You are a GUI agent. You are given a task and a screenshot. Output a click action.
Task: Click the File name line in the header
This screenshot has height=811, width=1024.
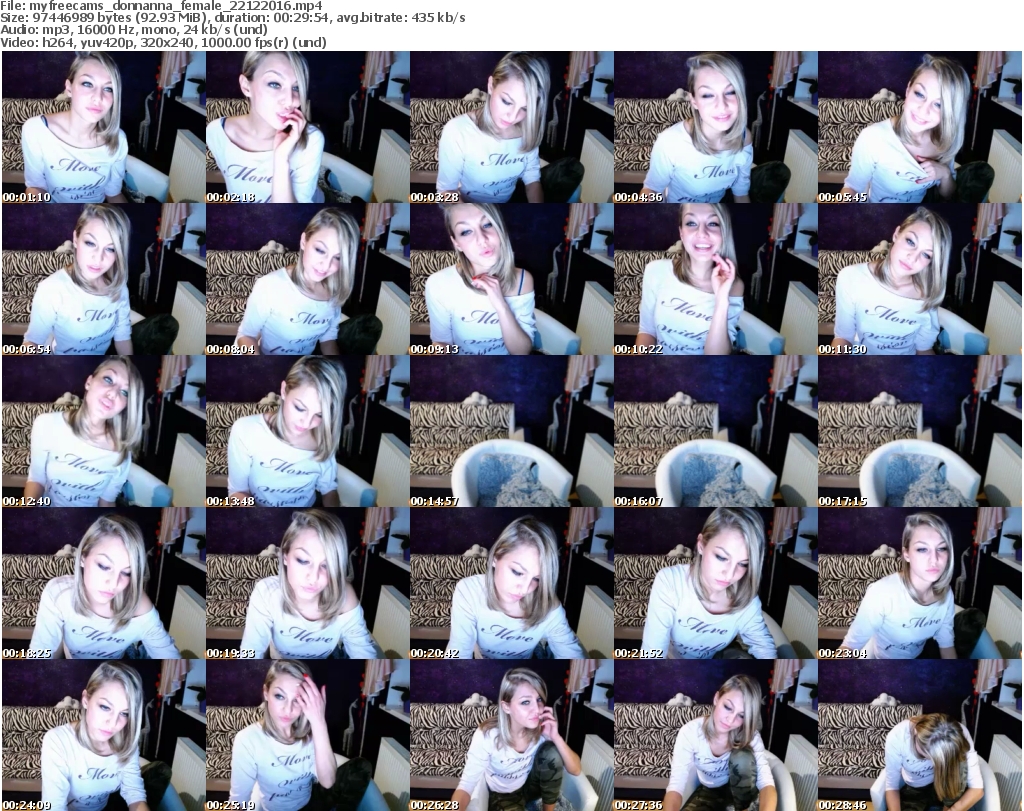[161, 6]
